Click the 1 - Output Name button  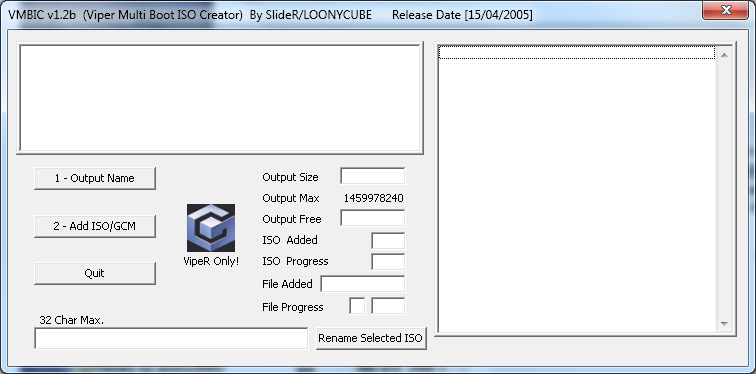[x=94, y=178]
